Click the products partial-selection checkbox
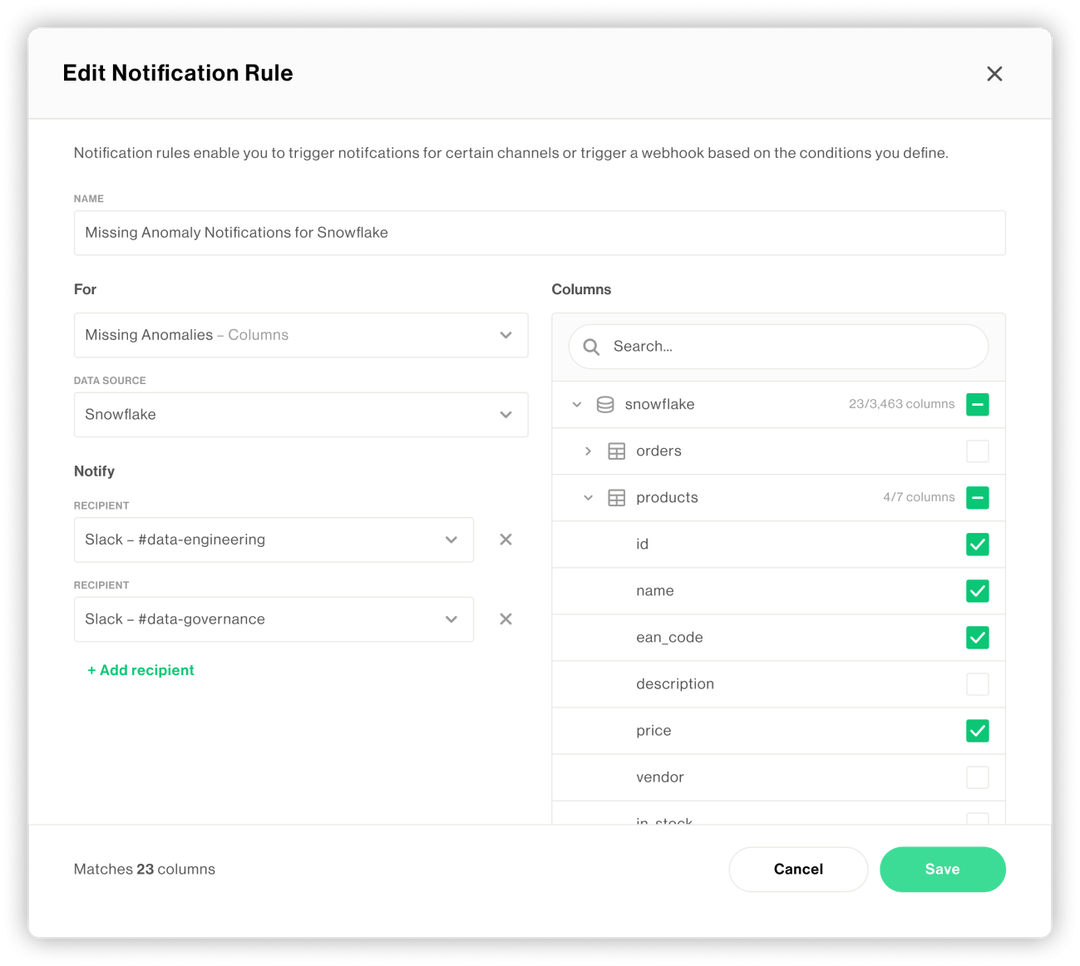1080x966 pixels. point(977,497)
